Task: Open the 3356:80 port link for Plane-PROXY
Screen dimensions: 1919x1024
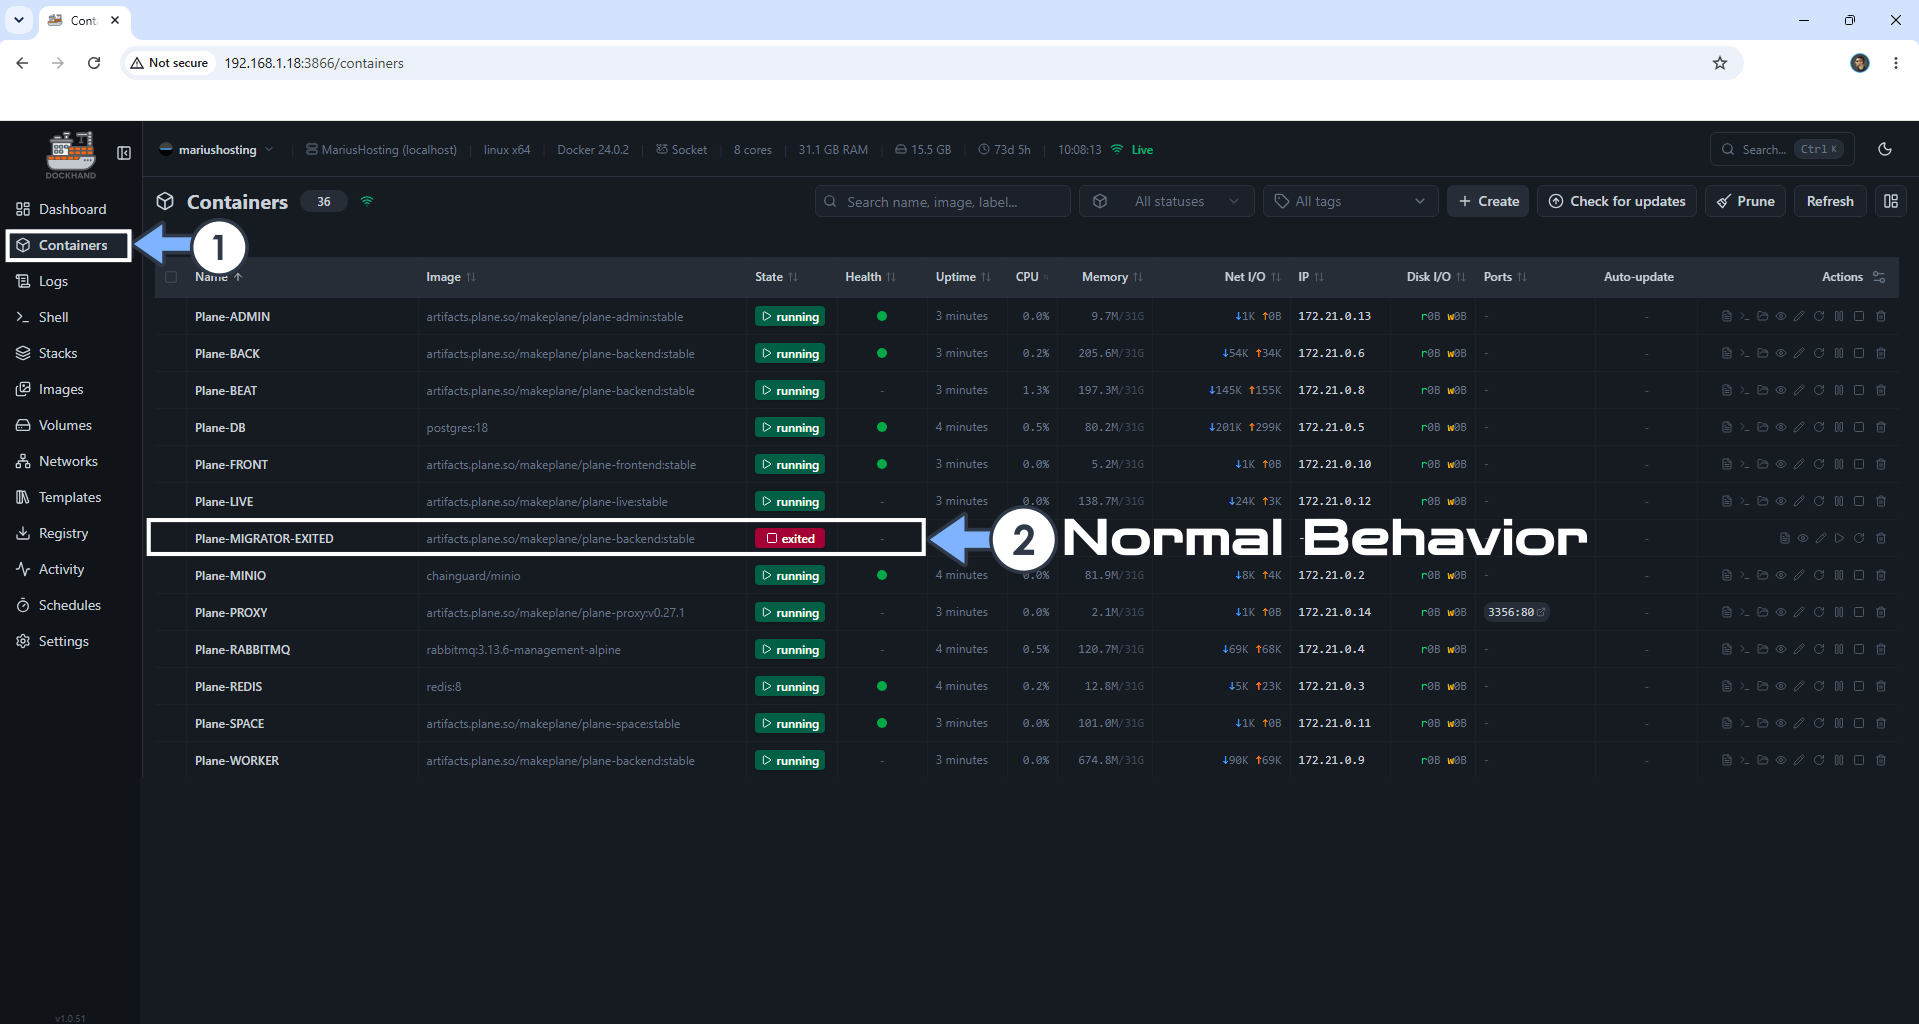Action: [x=1516, y=612]
